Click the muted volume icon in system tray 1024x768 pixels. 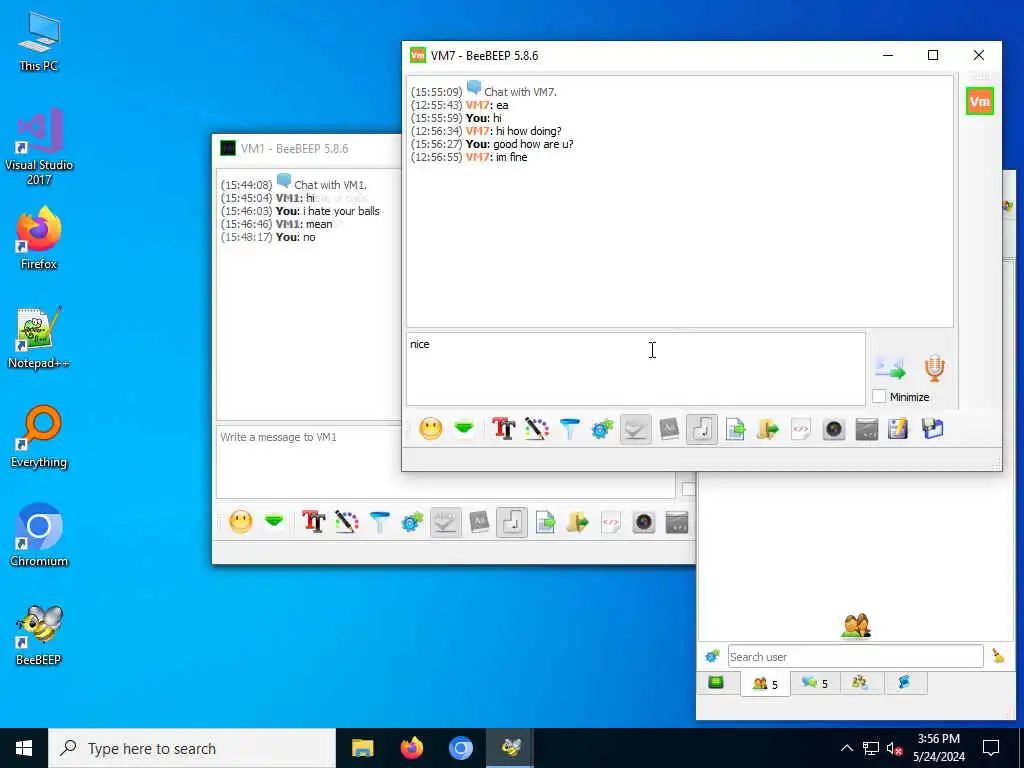893,748
